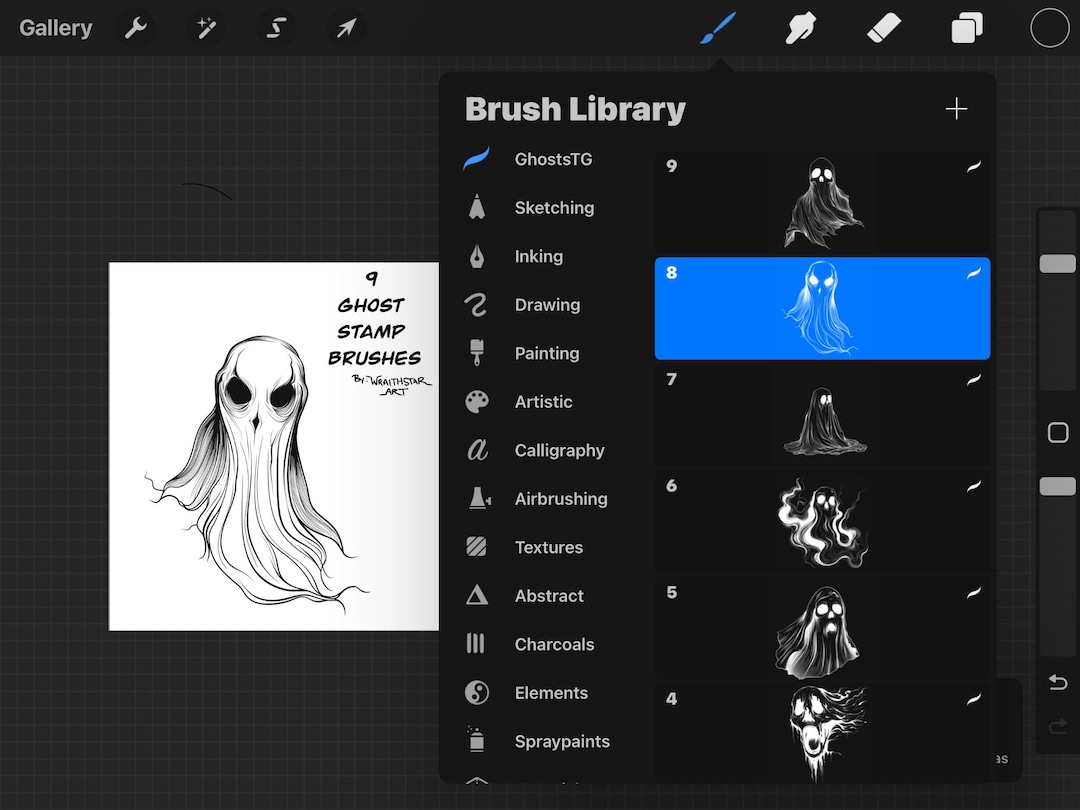Tap the stroke icon on brush 6
The width and height of the screenshot is (1080, 810).
973,486
